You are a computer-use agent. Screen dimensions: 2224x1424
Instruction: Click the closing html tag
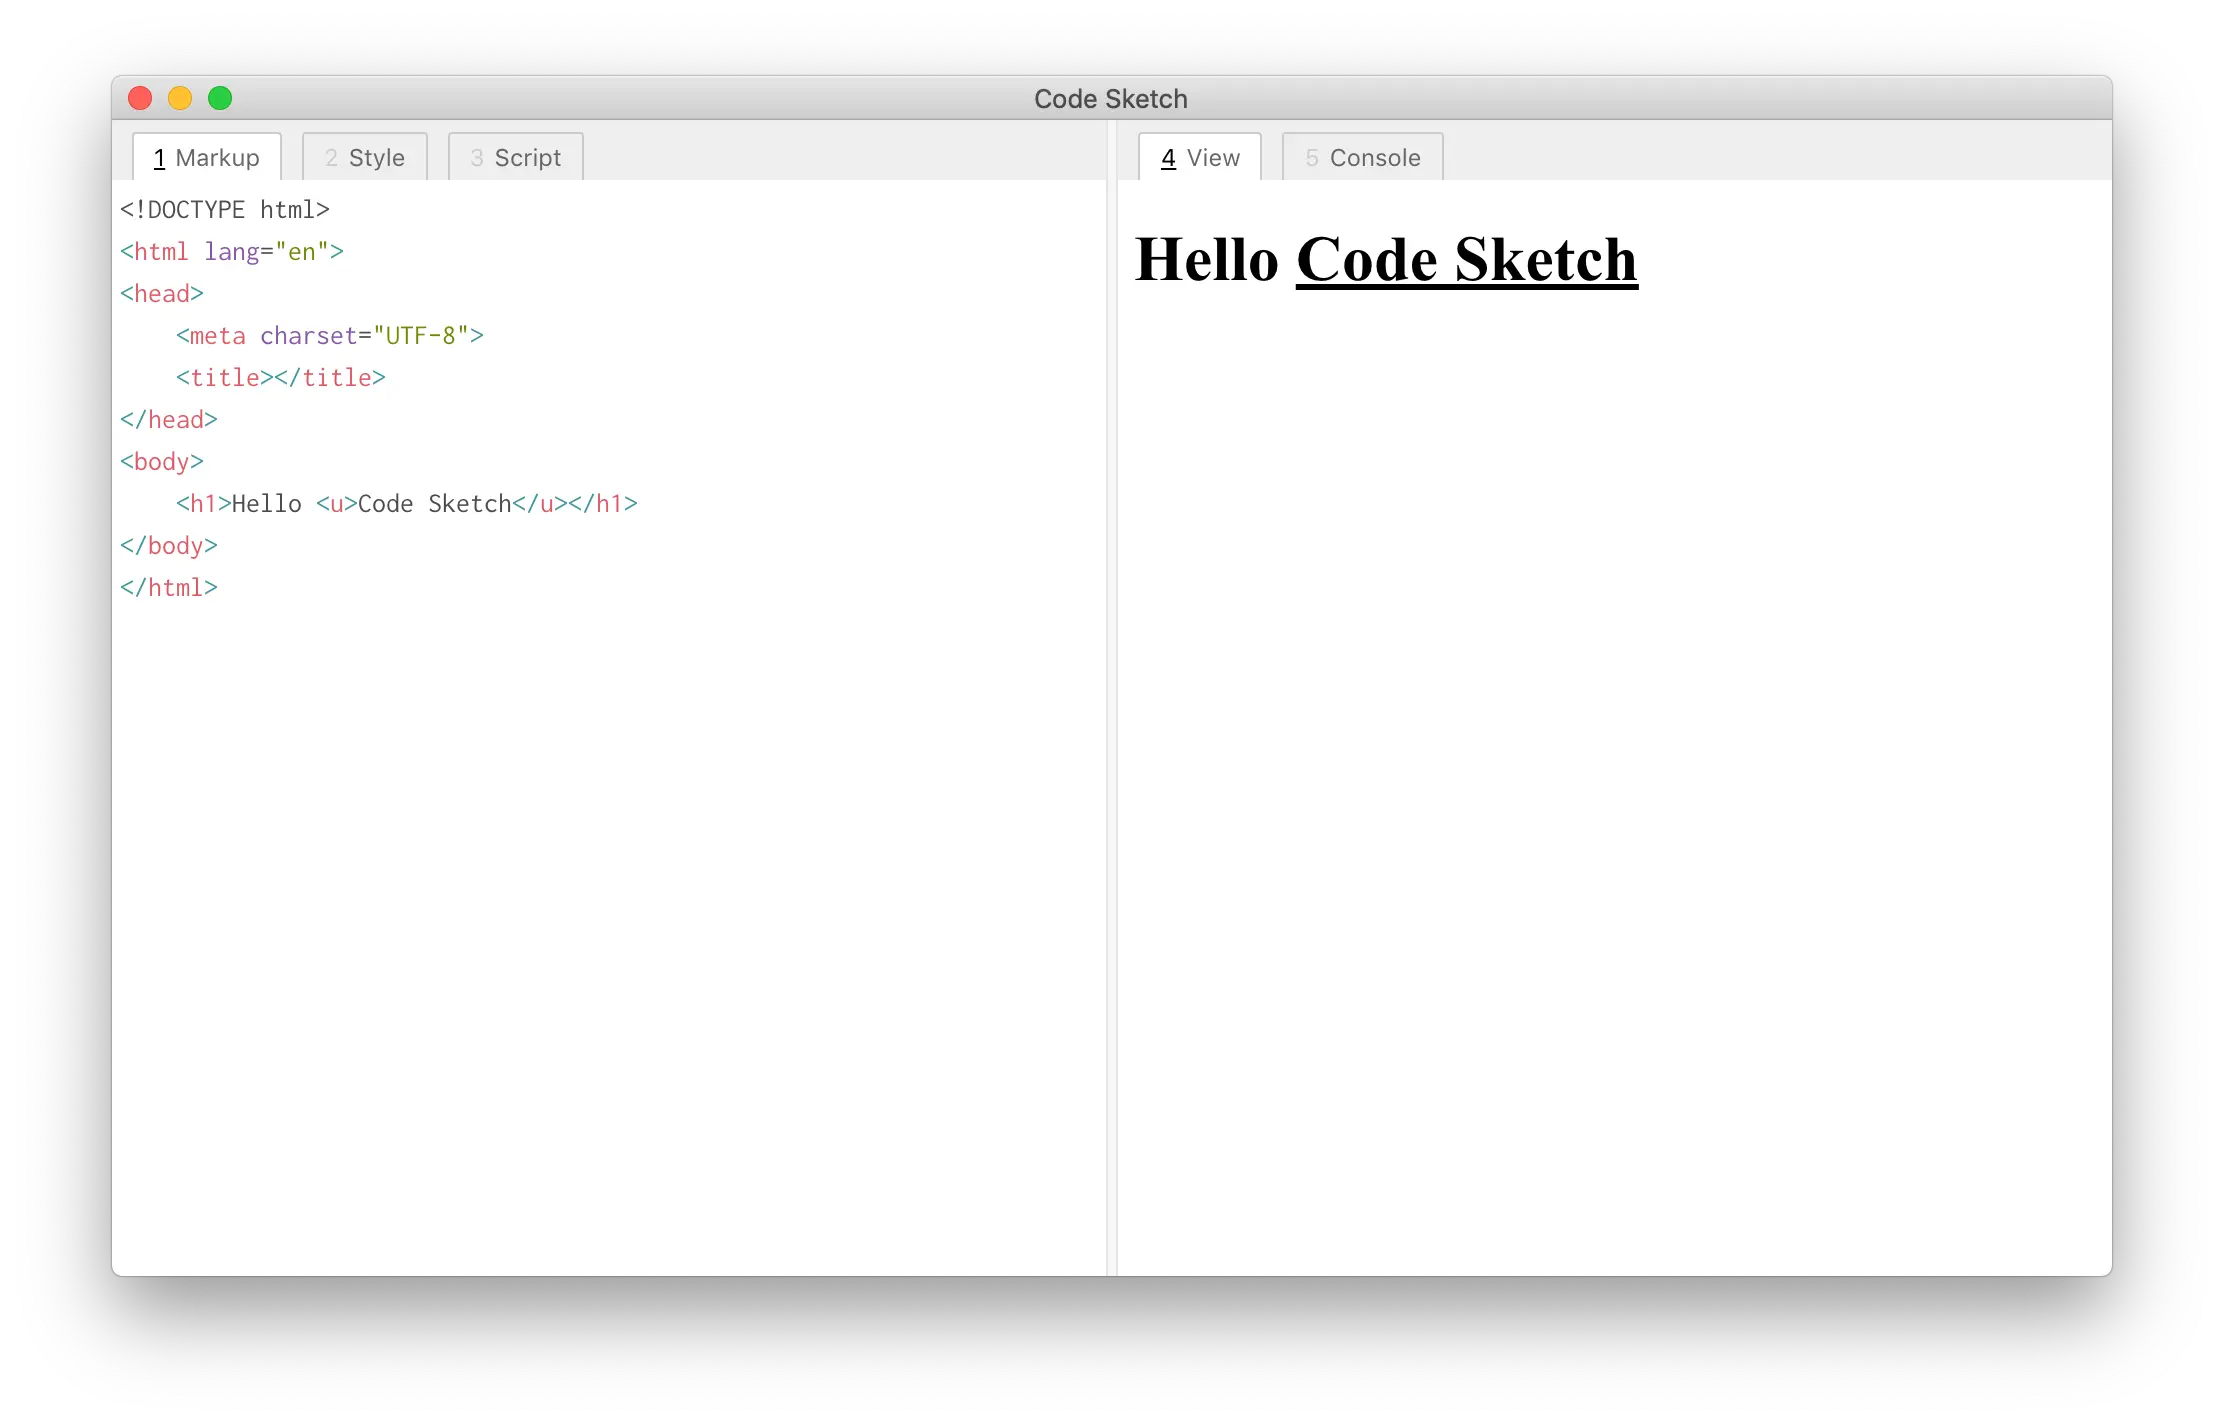point(170,587)
